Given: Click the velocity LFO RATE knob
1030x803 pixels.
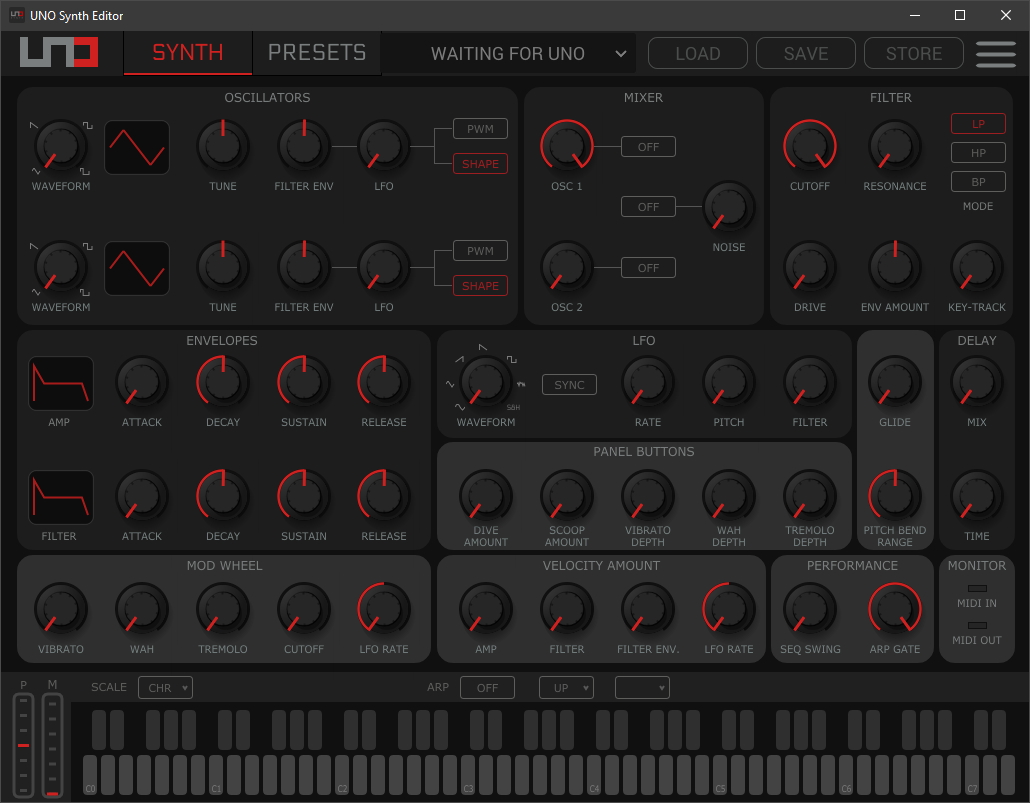Looking at the screenshot, I should pyautogui.click(x=728, y=609).
